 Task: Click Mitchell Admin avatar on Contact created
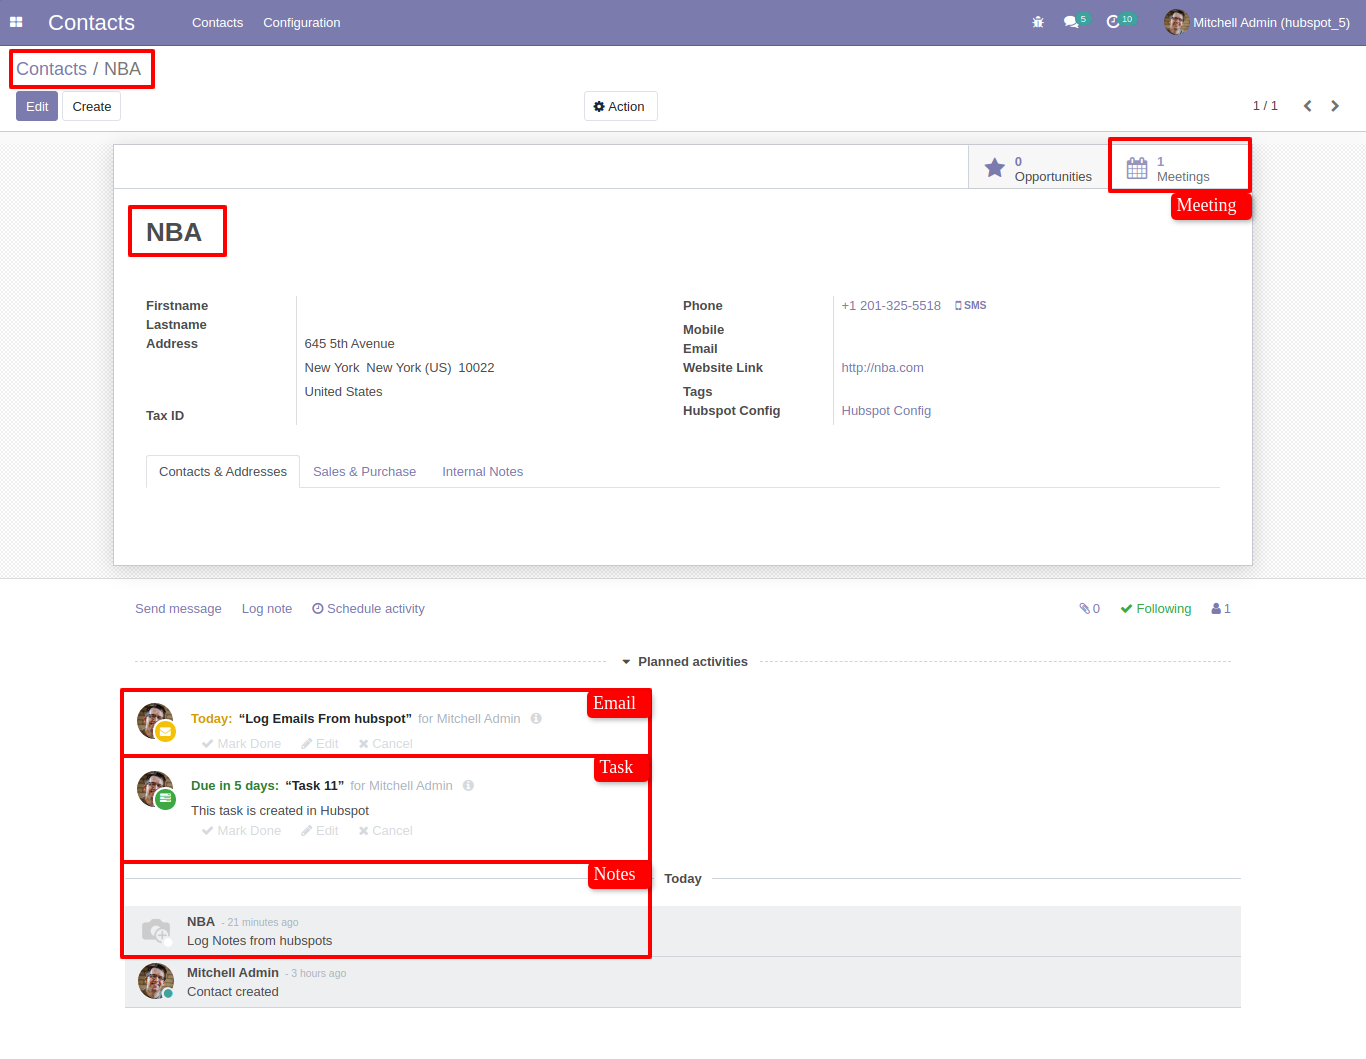(x=155, y=981)
